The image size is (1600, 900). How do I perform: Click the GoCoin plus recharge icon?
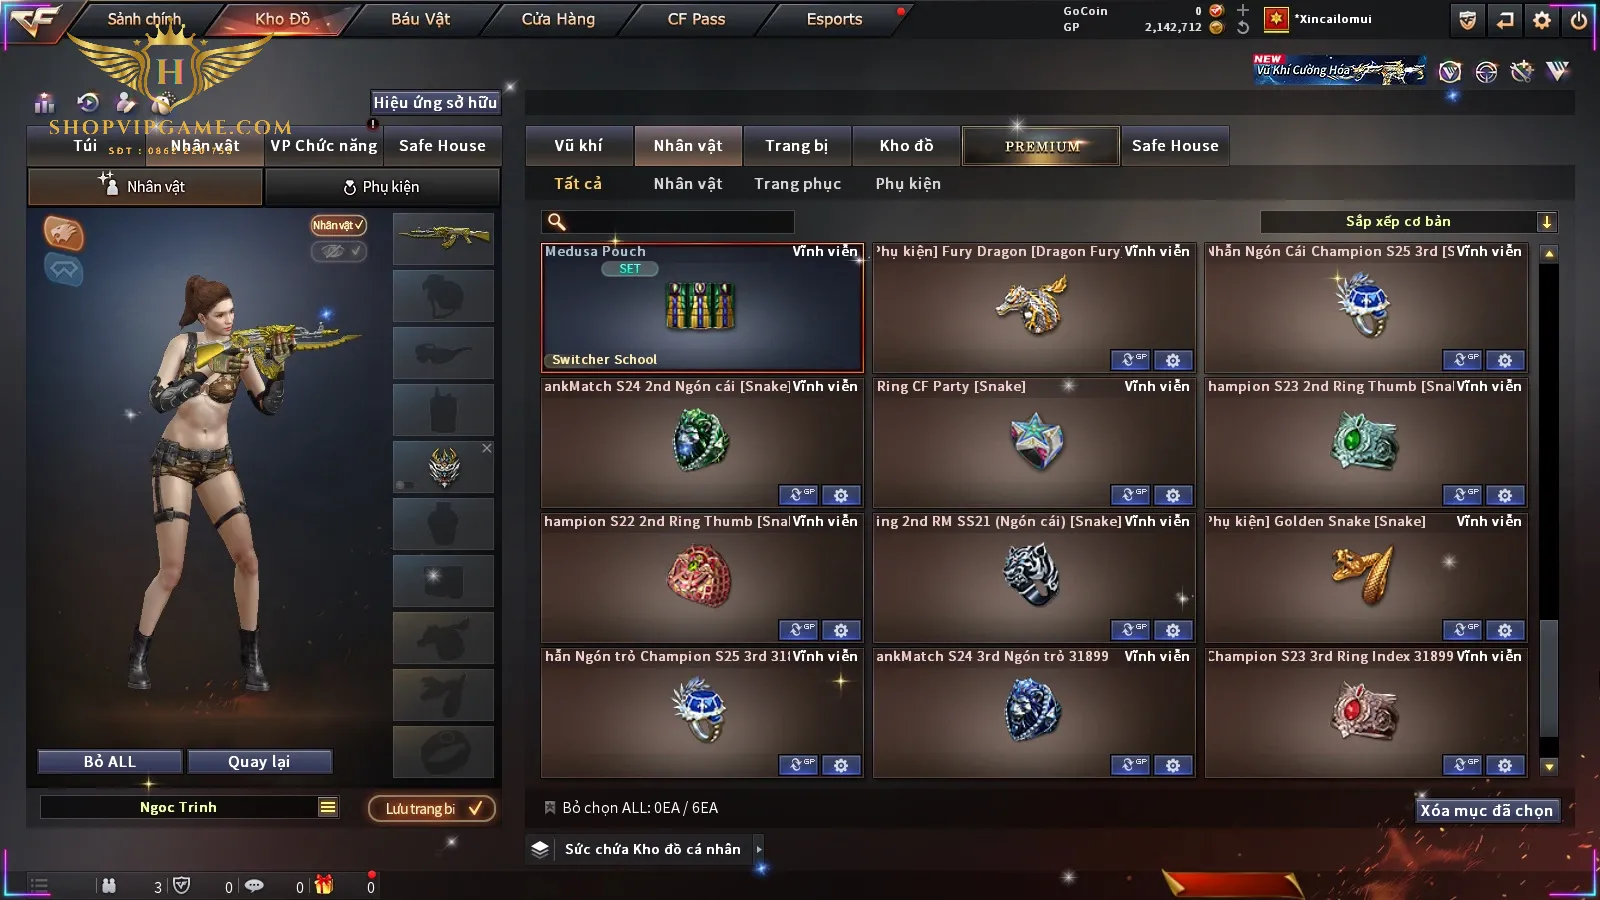tap(1243, 10)
